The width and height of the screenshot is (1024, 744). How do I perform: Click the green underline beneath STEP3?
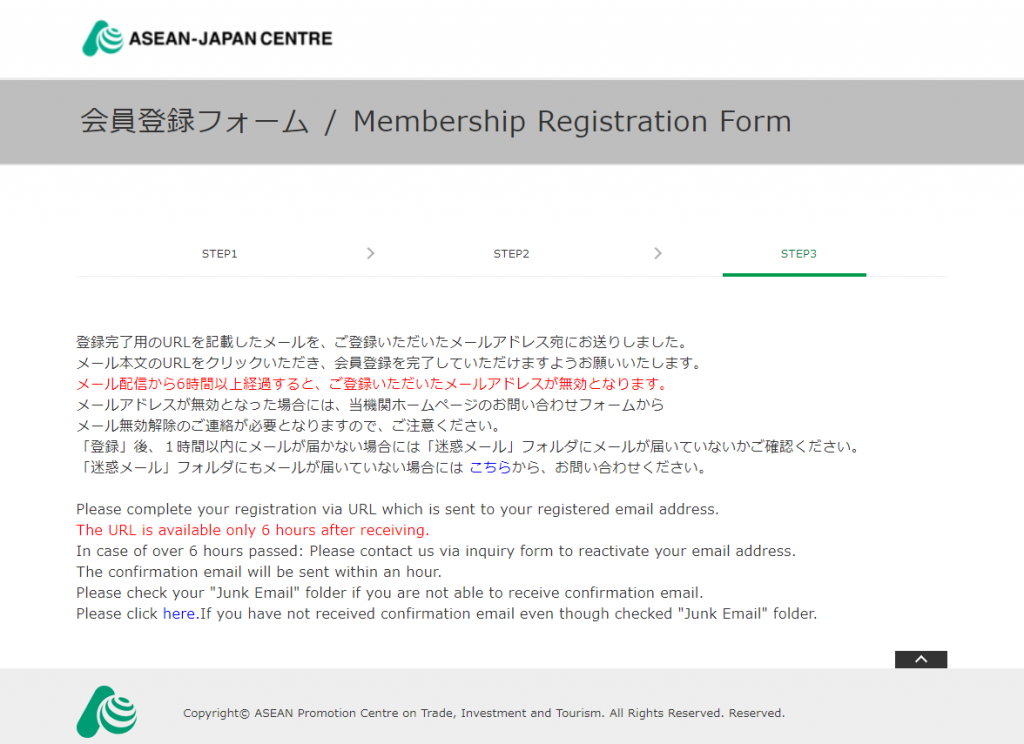(x=794, y=274)
